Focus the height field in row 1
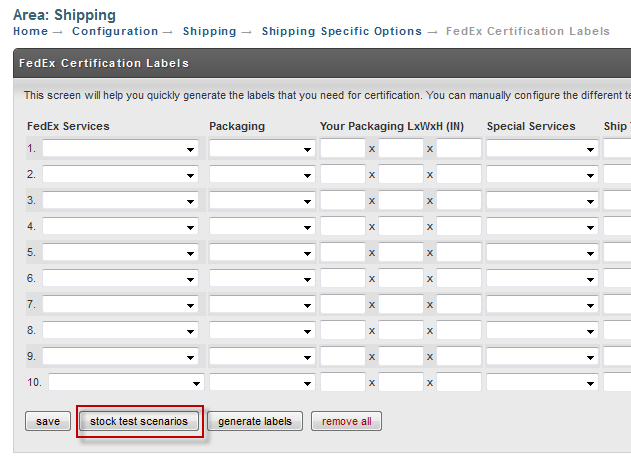 [459, 148]
